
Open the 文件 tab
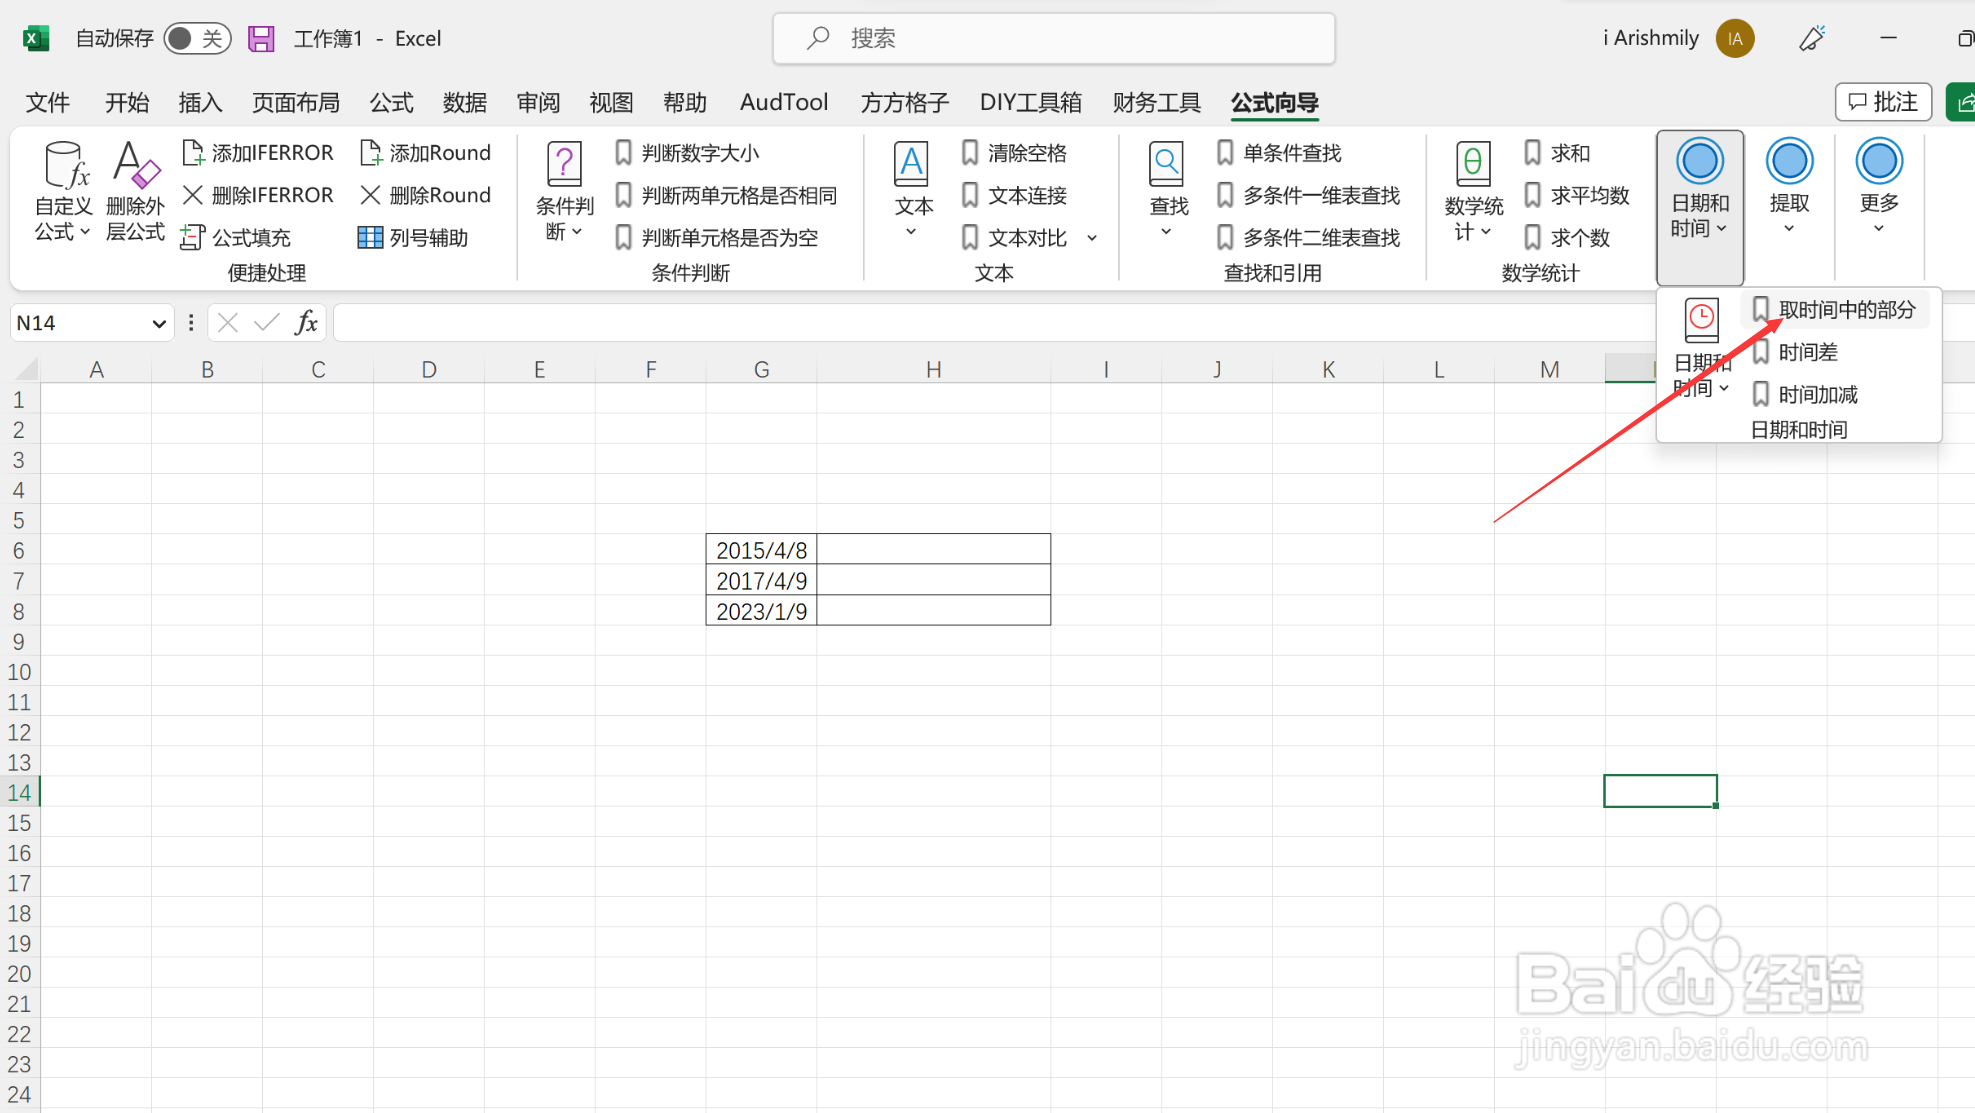click(x=48, y=102)
